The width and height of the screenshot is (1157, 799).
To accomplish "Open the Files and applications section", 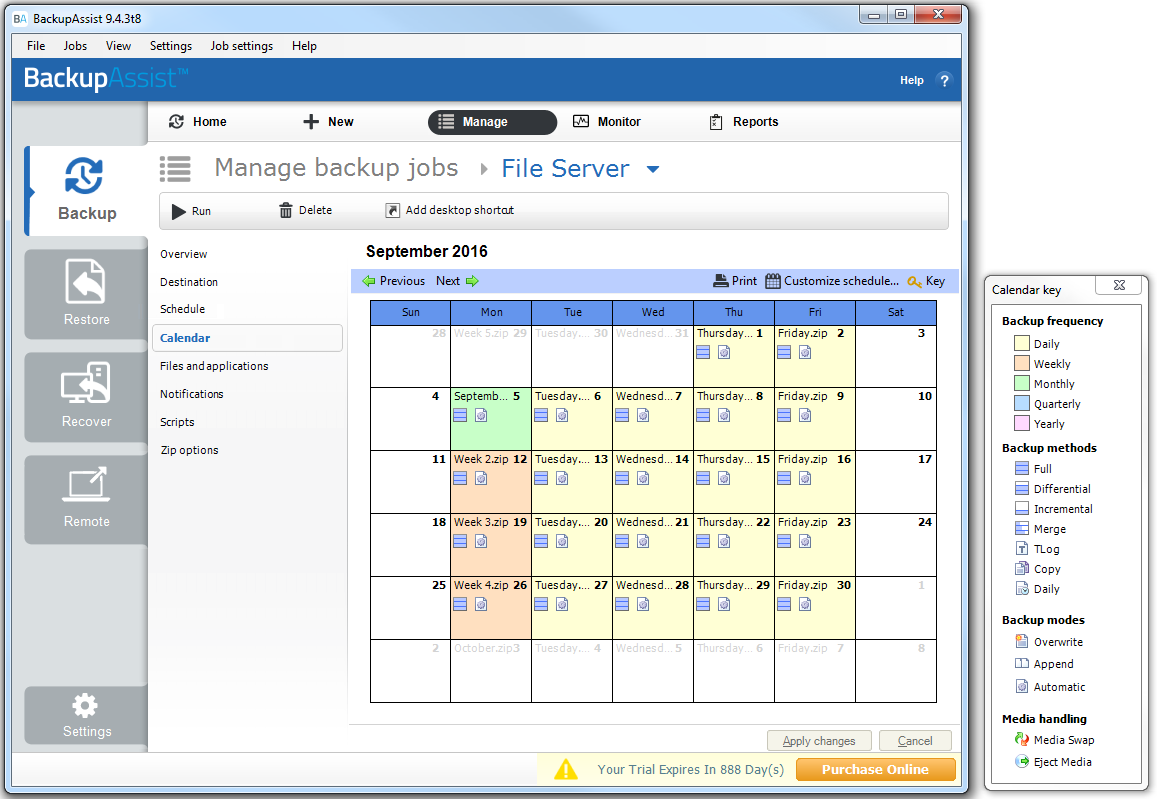I will click(214, 366).
